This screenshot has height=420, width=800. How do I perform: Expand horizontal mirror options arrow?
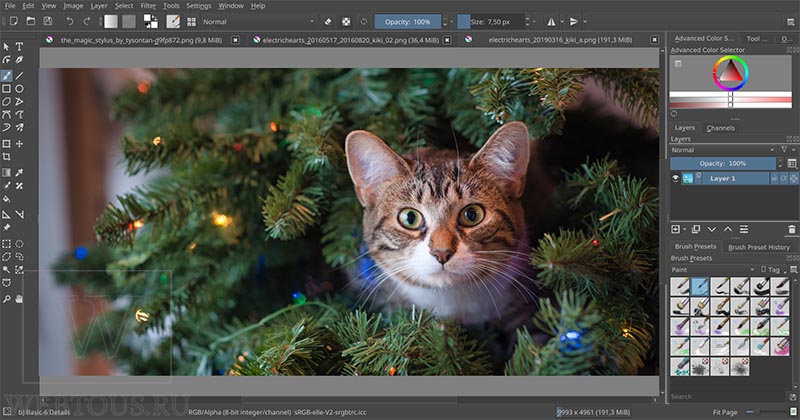(562, 22)
